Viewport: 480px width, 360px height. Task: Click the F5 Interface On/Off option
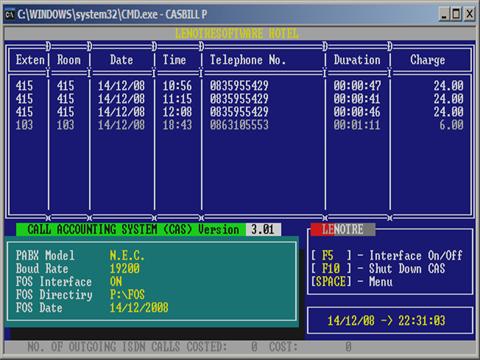[387, 256]
